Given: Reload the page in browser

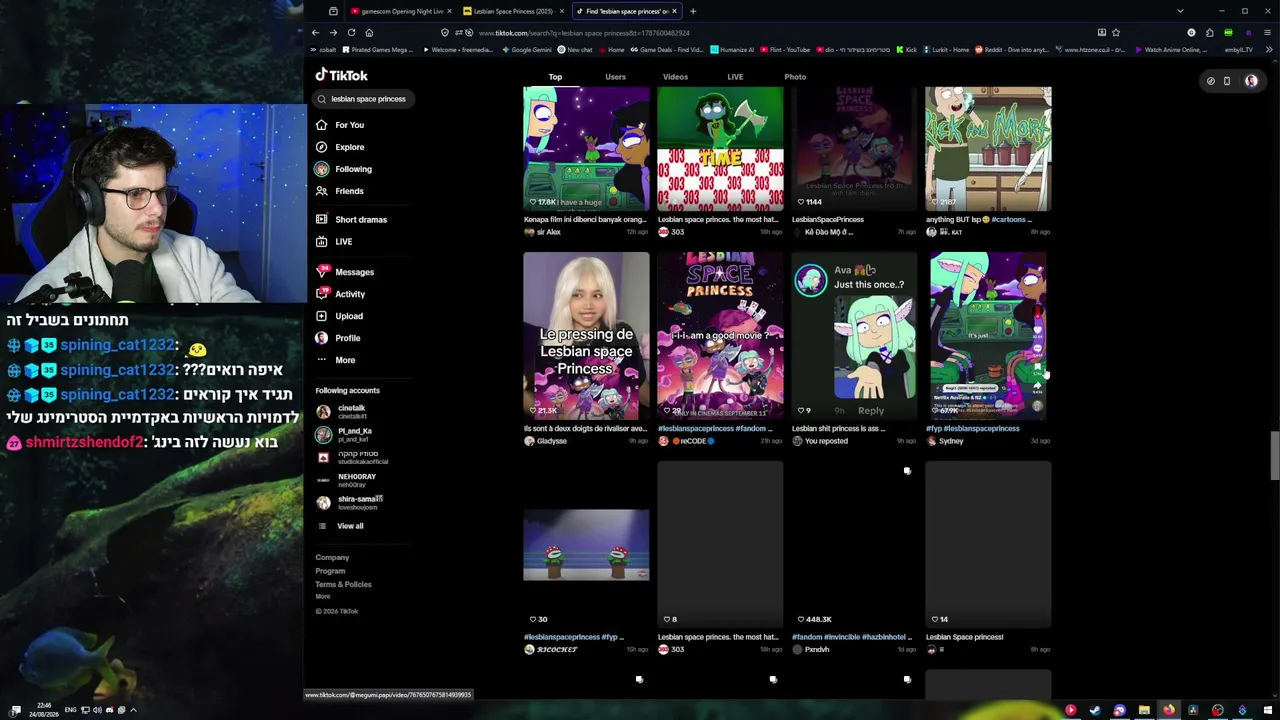Looking at the screenshot, I should pyautogui.click(x=351, y=33).
